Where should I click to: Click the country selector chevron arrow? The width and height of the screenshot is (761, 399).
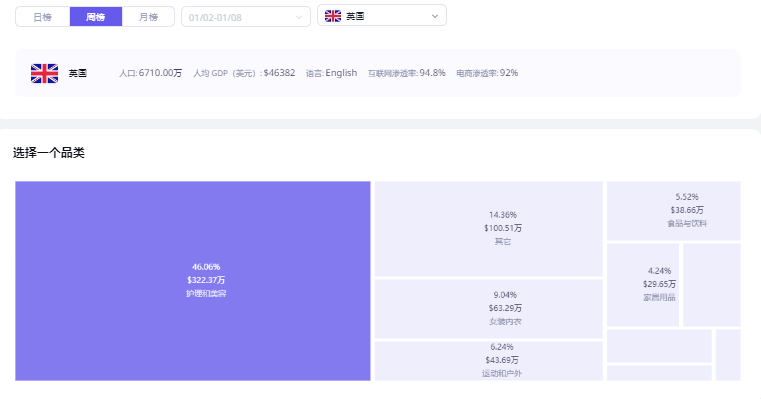(435, 16)
